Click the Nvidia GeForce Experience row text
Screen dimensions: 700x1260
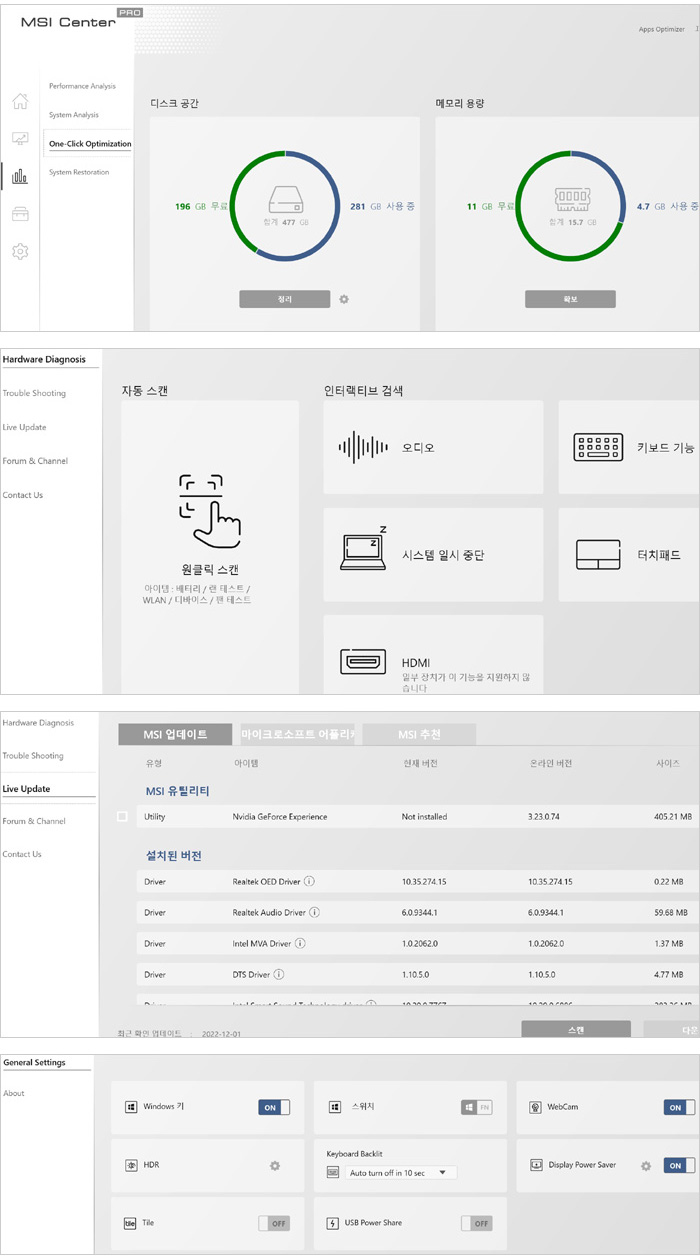279,817
